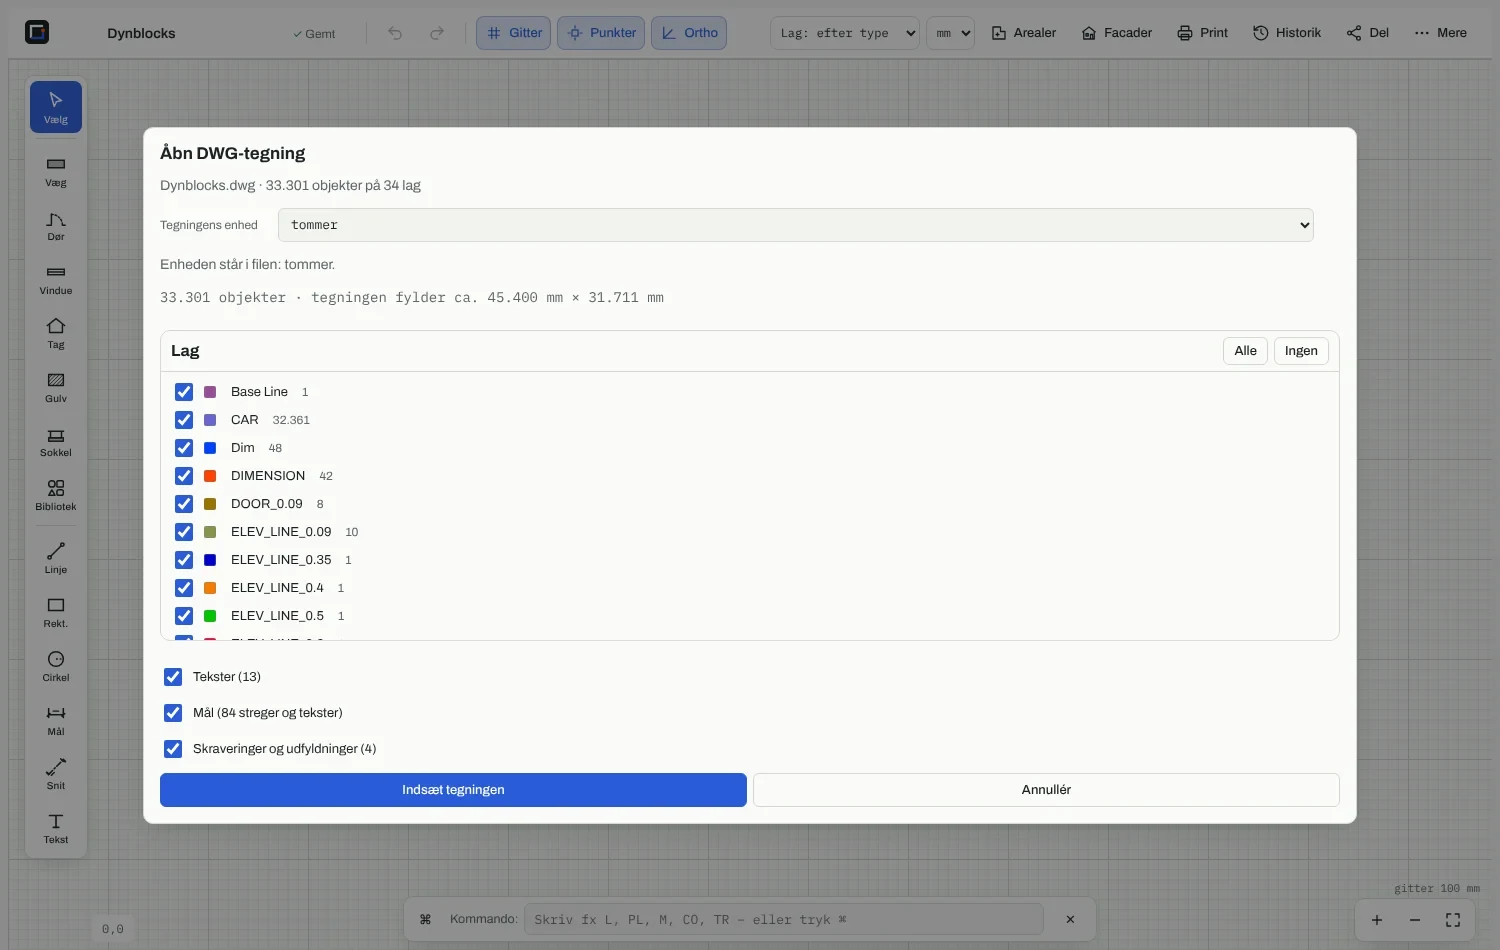1500x950 pixels.
Task: Choose the Væg wall tool
Action: [56, 171]
